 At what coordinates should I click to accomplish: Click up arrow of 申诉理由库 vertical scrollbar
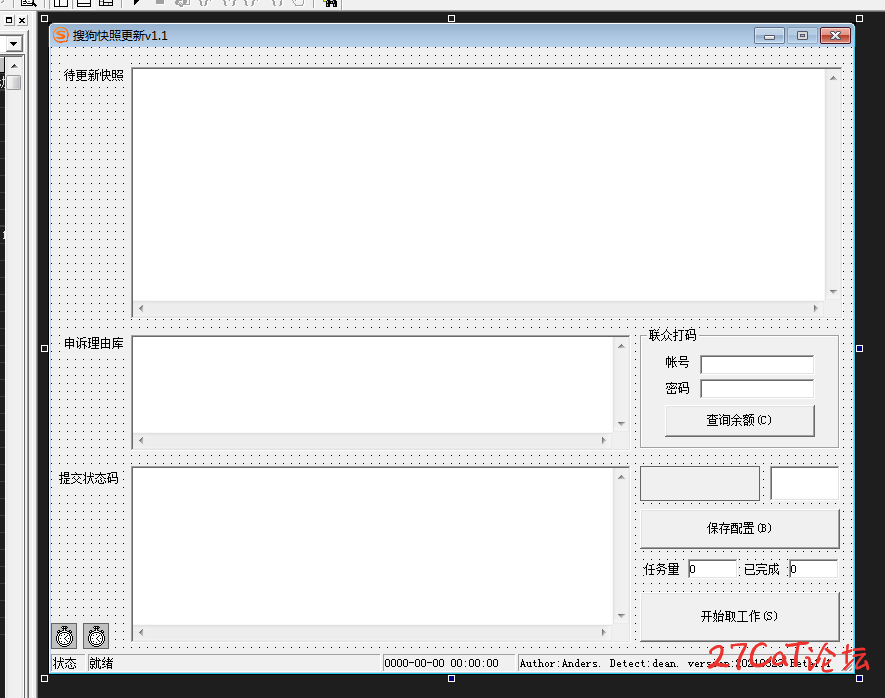(621, 346)
